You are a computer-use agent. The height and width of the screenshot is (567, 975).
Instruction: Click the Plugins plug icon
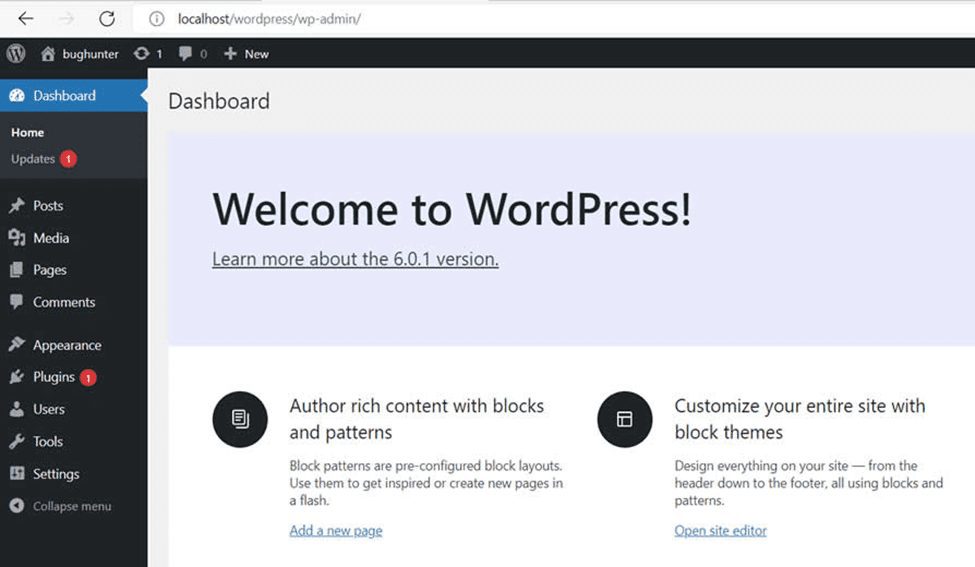17,377
